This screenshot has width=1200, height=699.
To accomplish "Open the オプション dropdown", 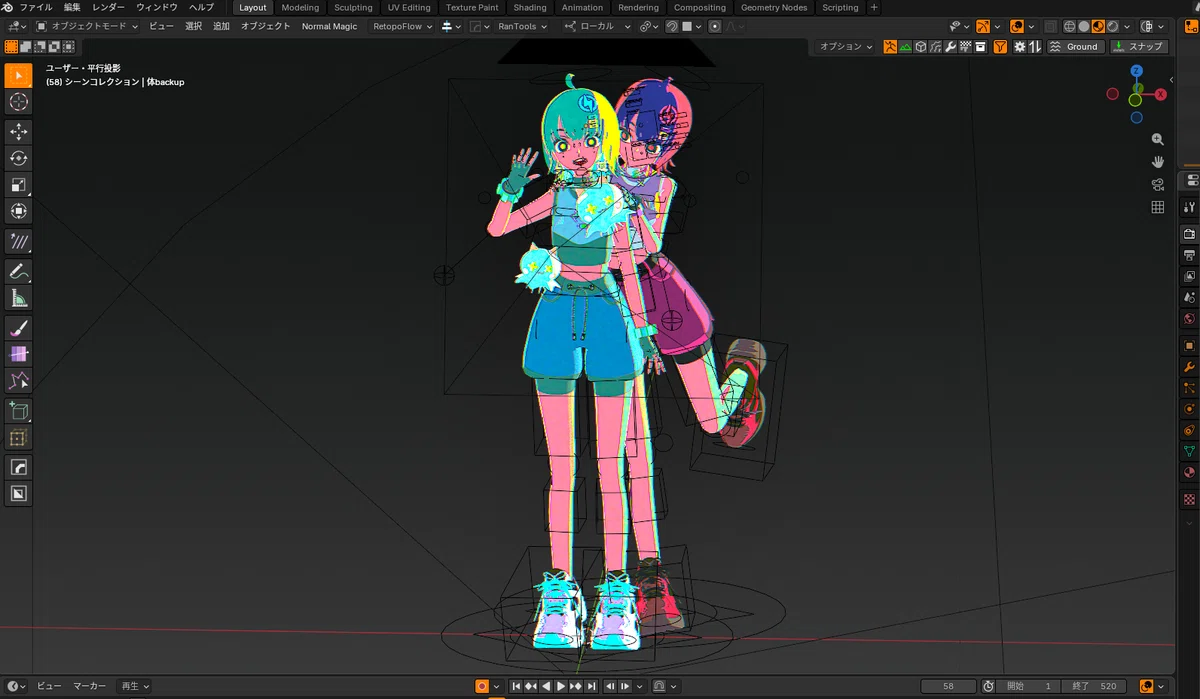I will click(x=846, y=47).
